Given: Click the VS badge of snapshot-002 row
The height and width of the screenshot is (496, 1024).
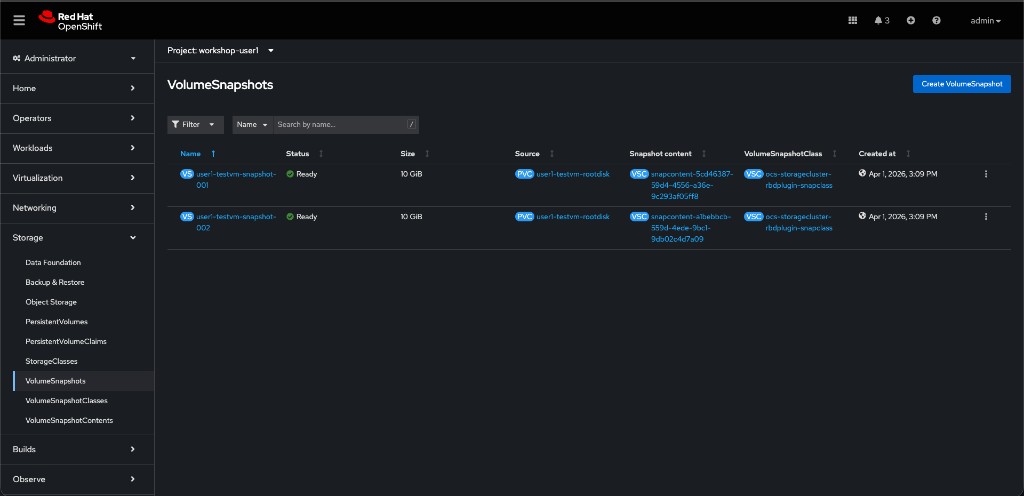Looking at the screenshot, I should 187,217.
